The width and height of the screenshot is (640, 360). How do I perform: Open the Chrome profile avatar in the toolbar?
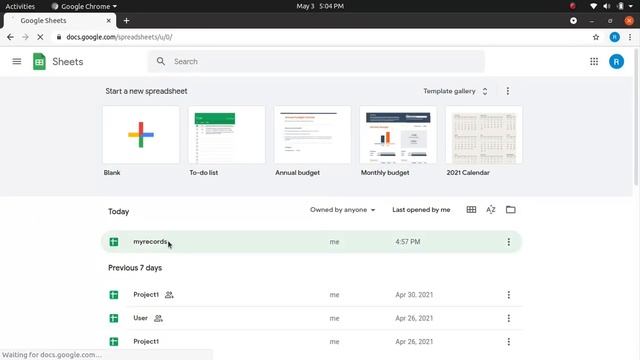tap(614, 37)
